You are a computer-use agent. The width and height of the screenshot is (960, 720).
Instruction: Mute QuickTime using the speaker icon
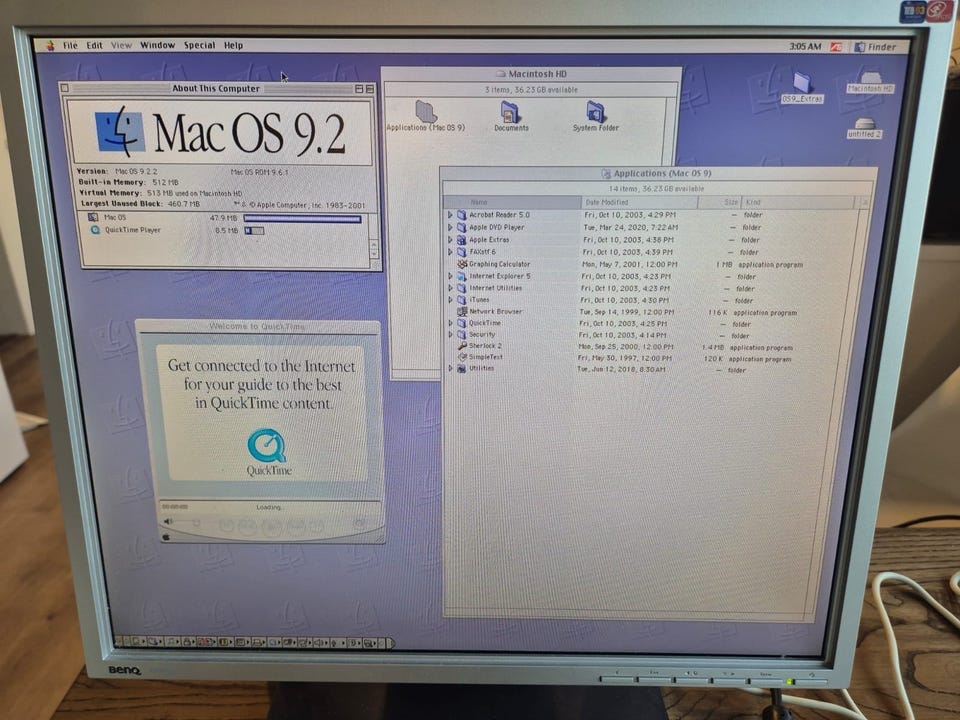168,522
